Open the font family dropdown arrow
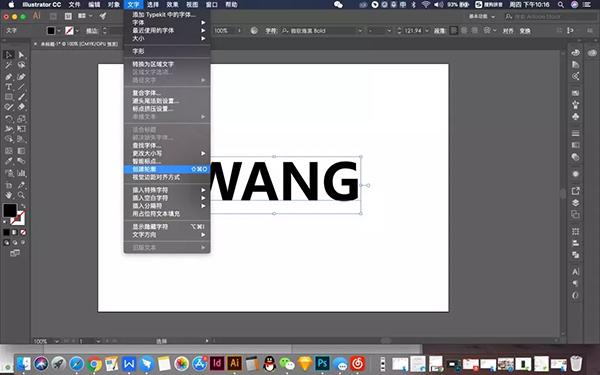 pyautogui.click(x=360, y=31)
